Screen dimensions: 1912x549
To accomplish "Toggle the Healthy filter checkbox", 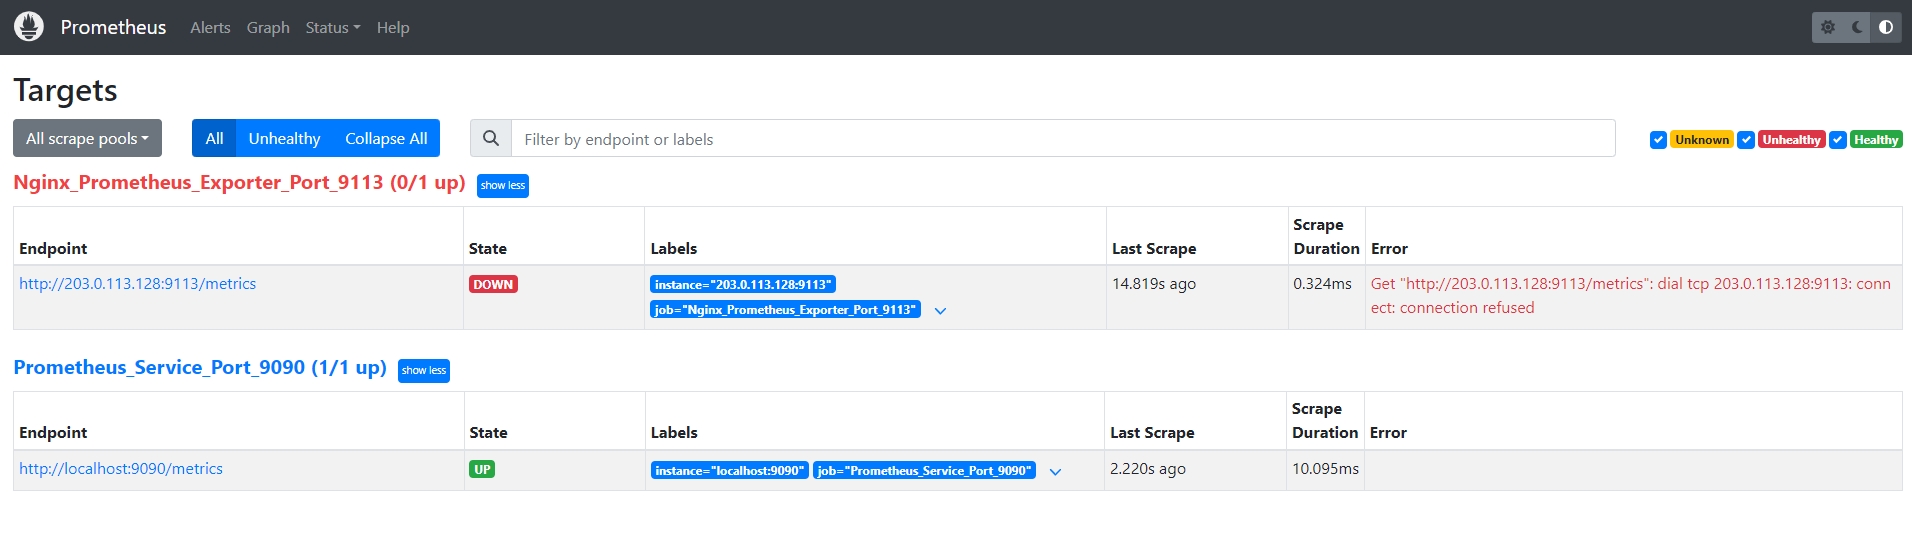I will (1838, 140).
